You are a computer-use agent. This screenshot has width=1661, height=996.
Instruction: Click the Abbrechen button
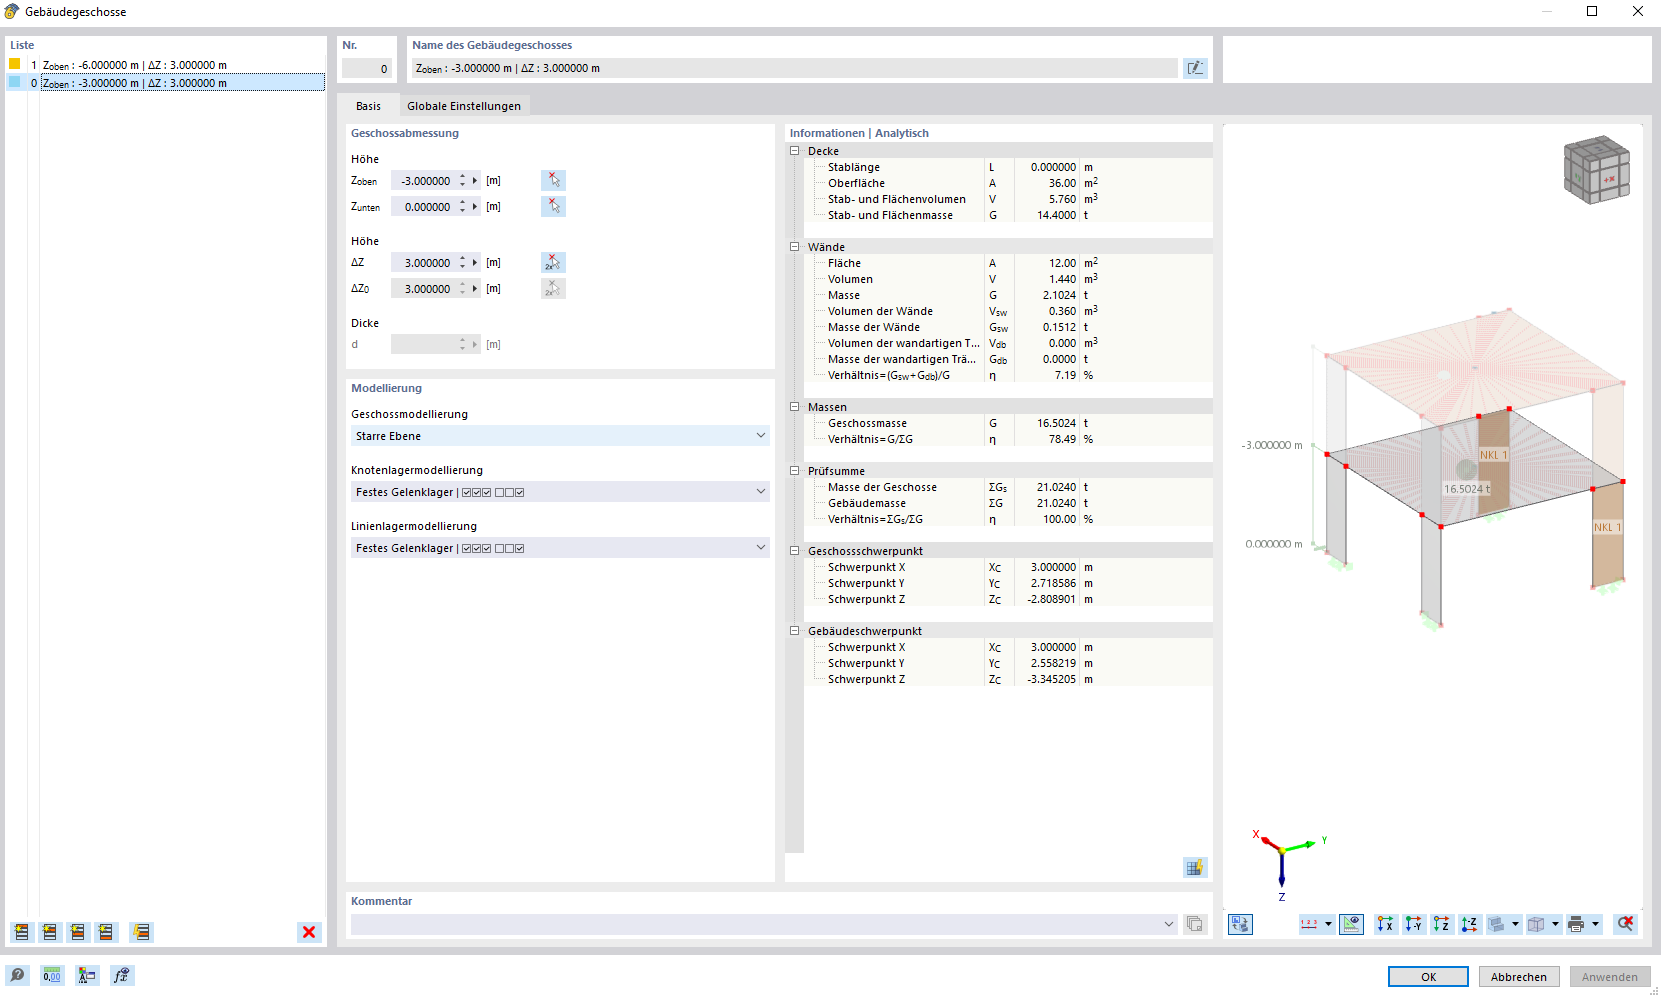[x=1519, y=977]
